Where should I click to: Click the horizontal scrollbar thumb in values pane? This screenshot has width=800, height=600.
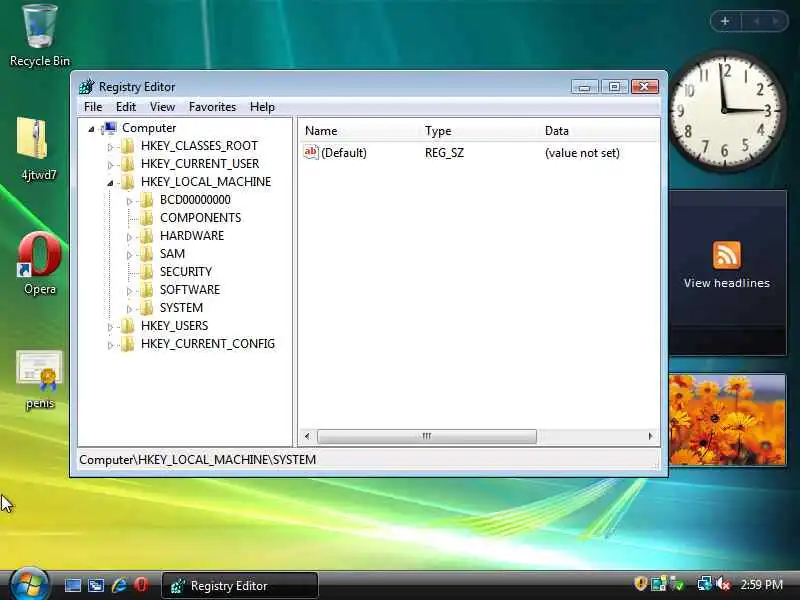click(427, 436)
